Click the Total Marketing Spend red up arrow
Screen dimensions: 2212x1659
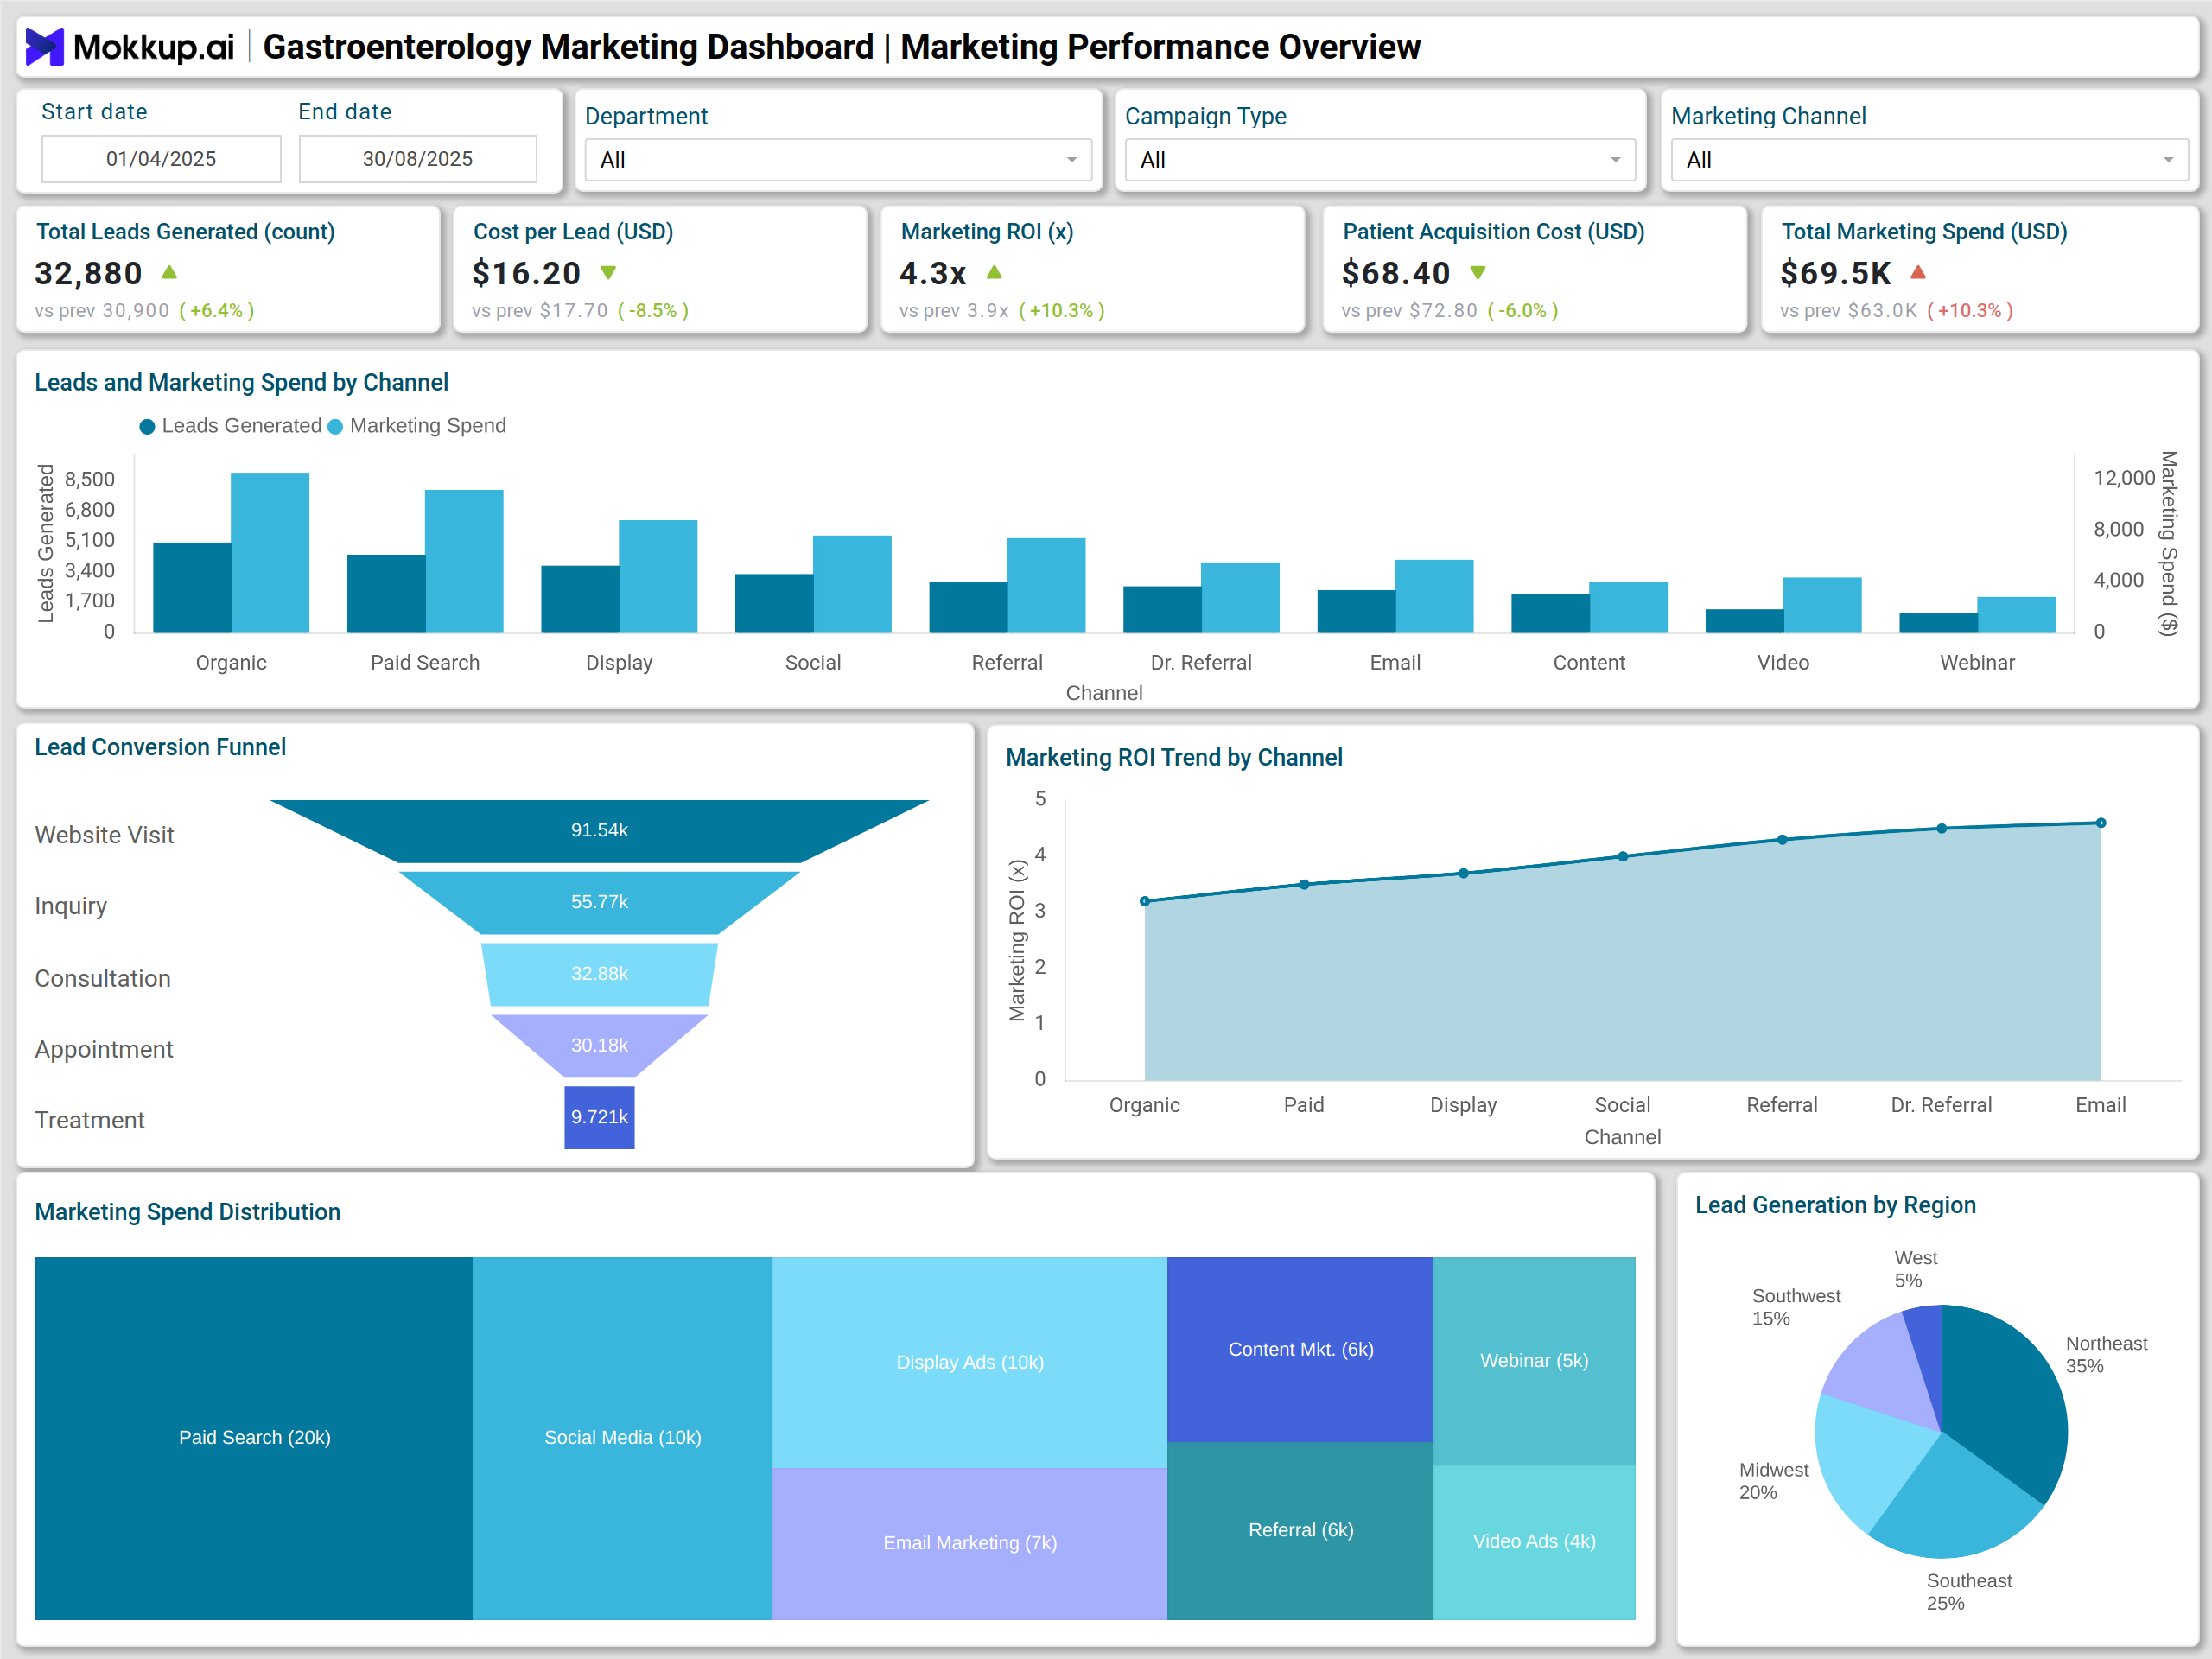(x=1917, y=272)
